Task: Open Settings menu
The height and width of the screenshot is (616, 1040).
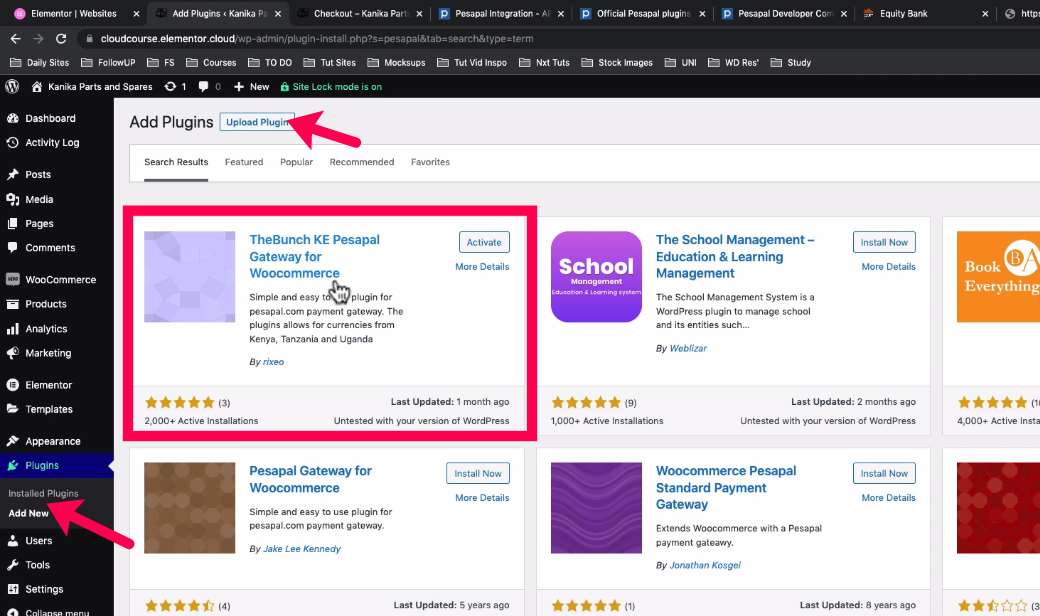Action: [x=44, y=589]
